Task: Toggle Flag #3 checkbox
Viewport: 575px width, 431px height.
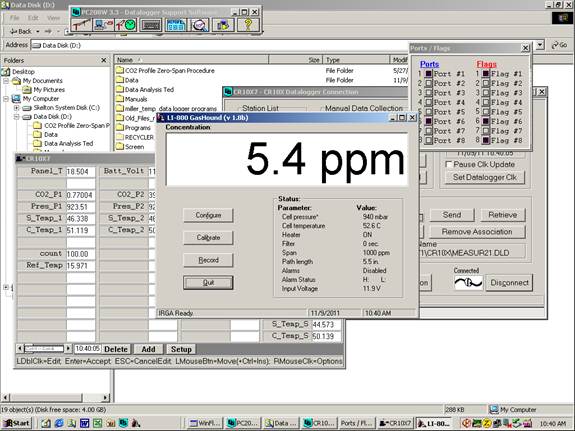Action: (486, 93)
